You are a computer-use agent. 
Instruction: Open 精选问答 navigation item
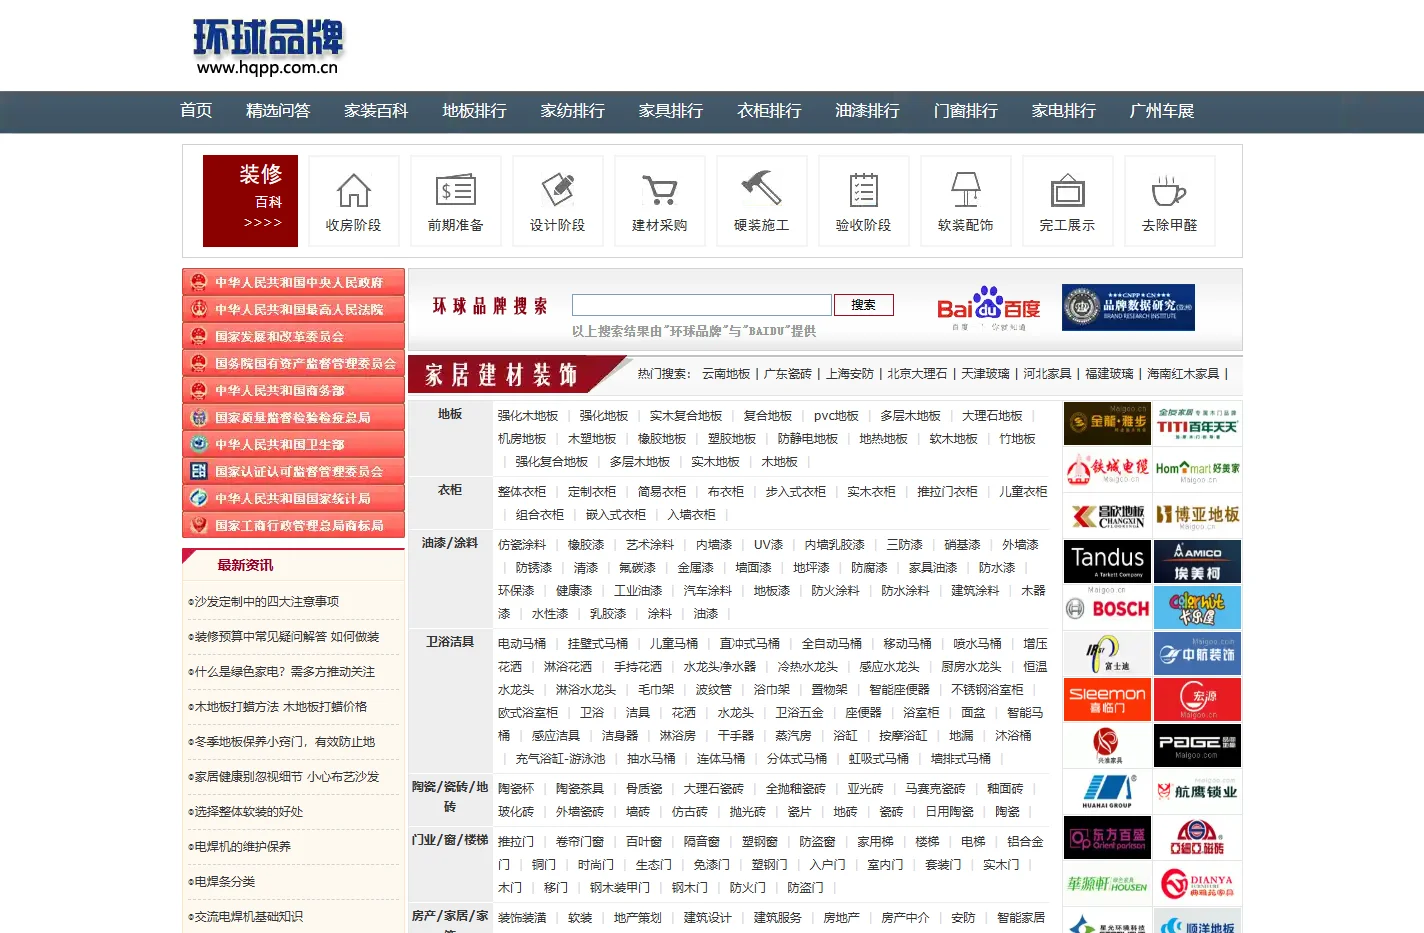pos(278,111)
